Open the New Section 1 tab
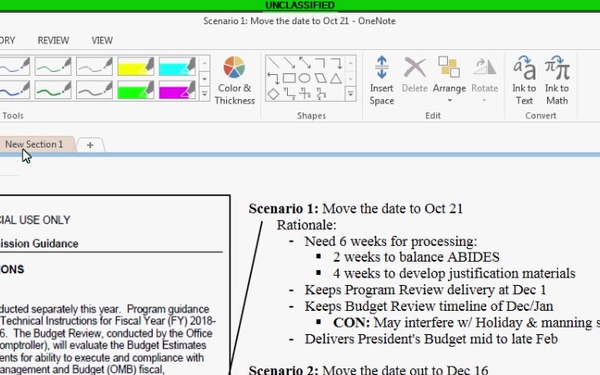Image resolution: width=600 pixels, height=375 pixels. [x=34, y=144]
